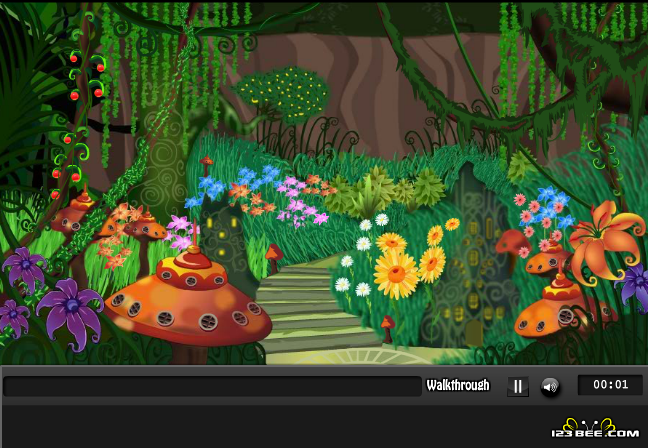The image size is (648, 448).
Task: Click the empty inventory bar
Action: click(x=212, y=386)
